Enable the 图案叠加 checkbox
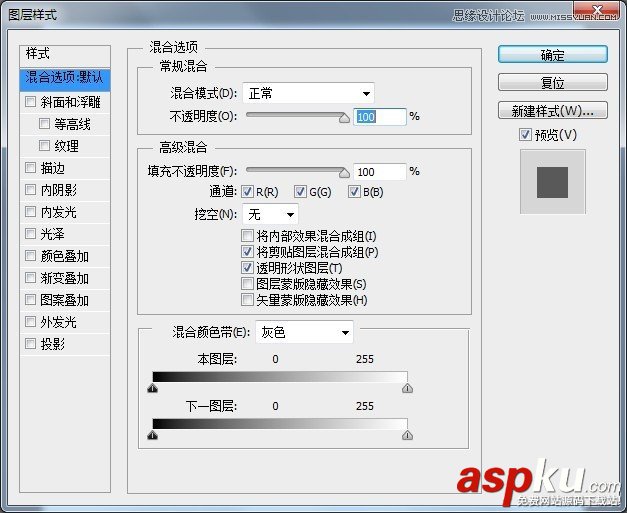Screen dimensions: 627x513 click(30, 299)
